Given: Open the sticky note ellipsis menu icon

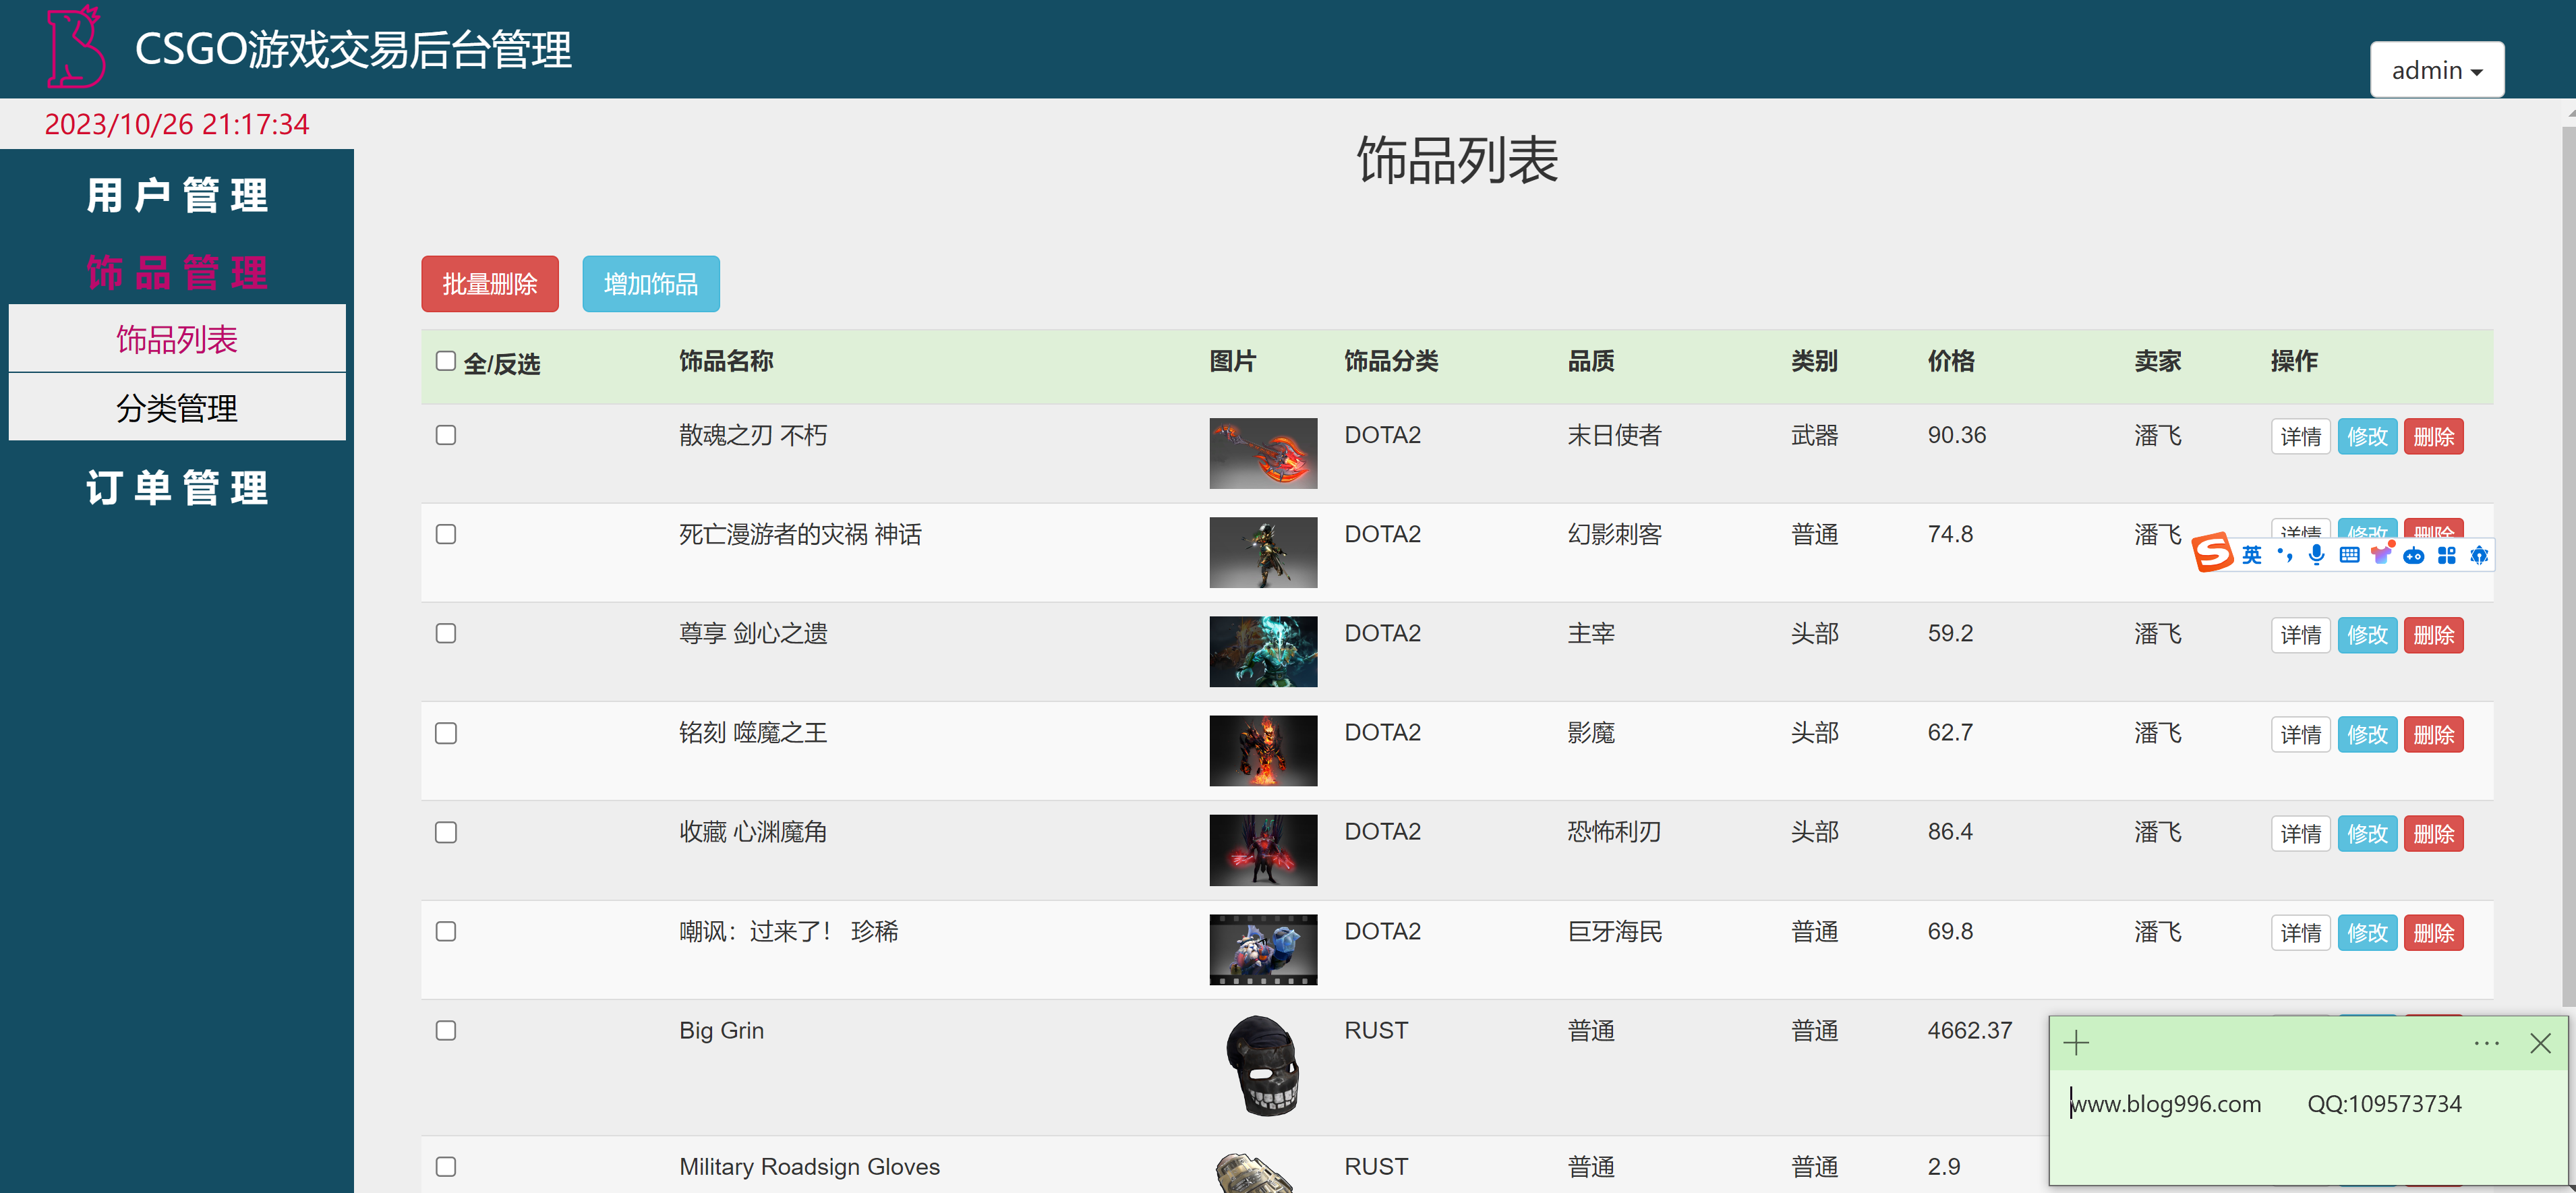Looking at the screenshot, I should (2486, 1043).
